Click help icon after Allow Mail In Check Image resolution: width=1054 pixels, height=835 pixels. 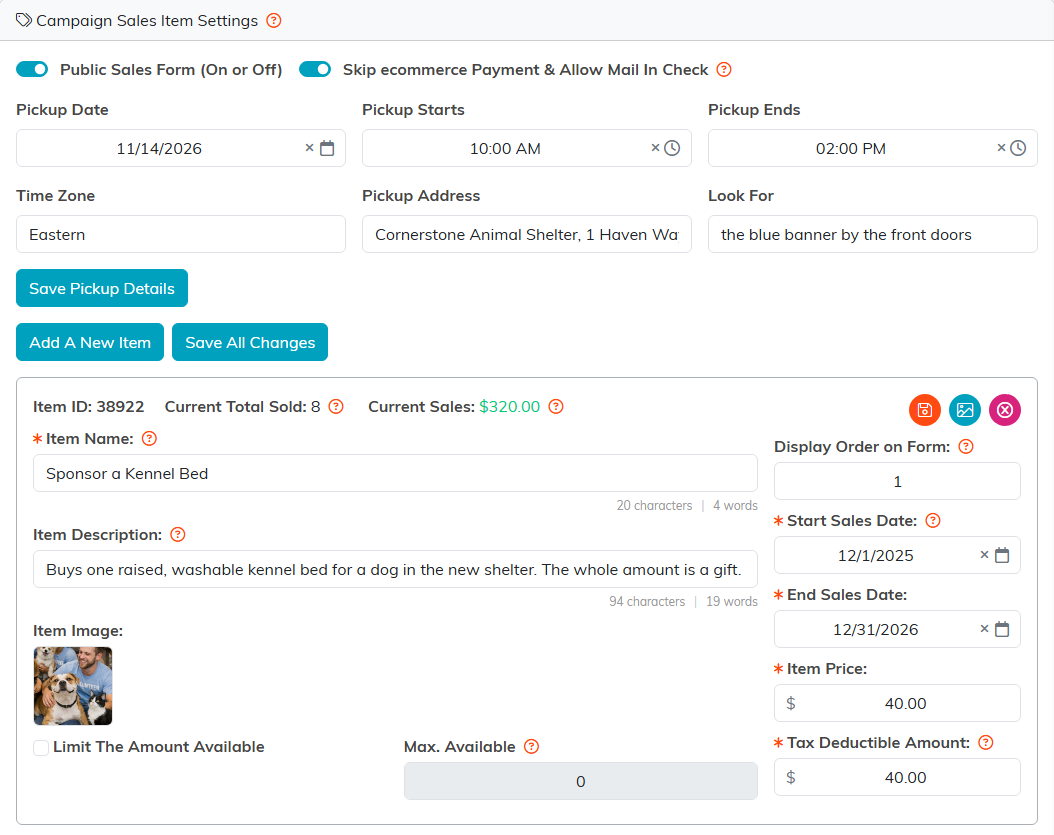pyautogui.click(x=724, y=70)
